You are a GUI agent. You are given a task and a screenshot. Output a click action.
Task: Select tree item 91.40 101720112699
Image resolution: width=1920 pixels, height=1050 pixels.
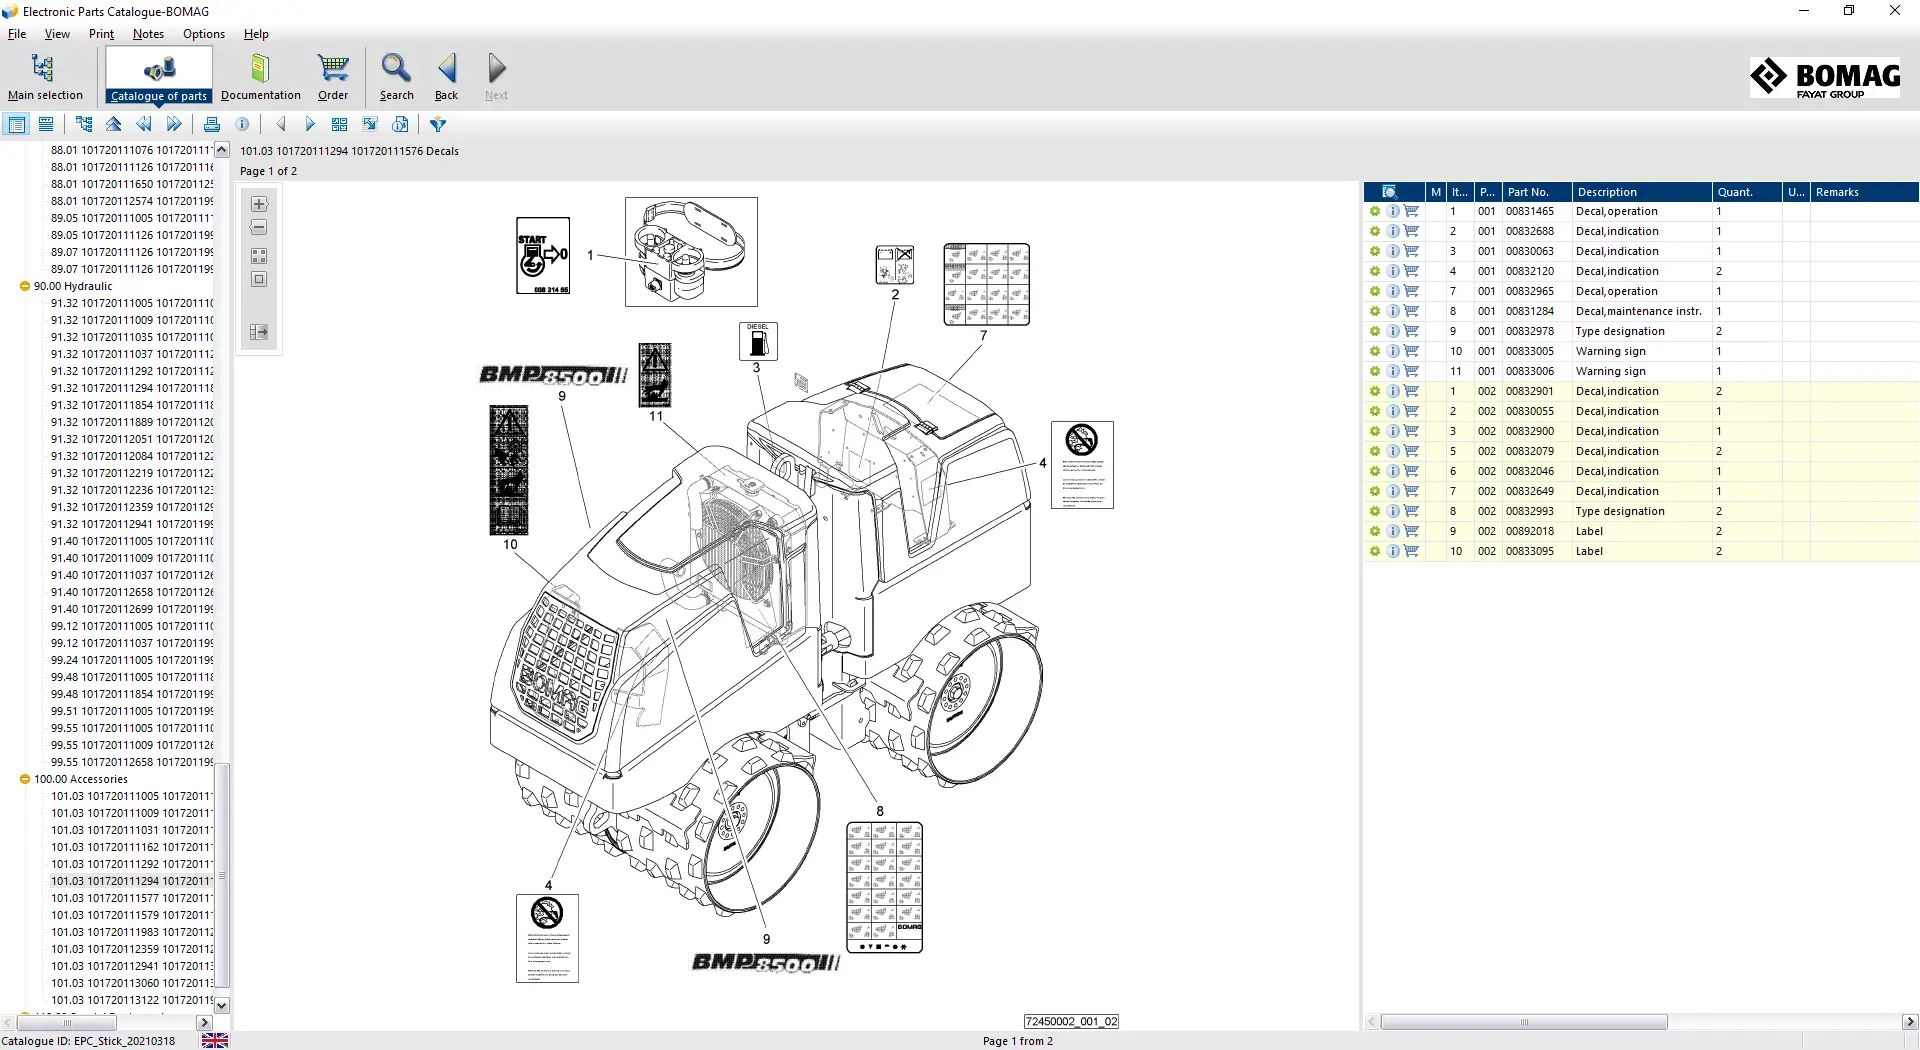(132, 609)
